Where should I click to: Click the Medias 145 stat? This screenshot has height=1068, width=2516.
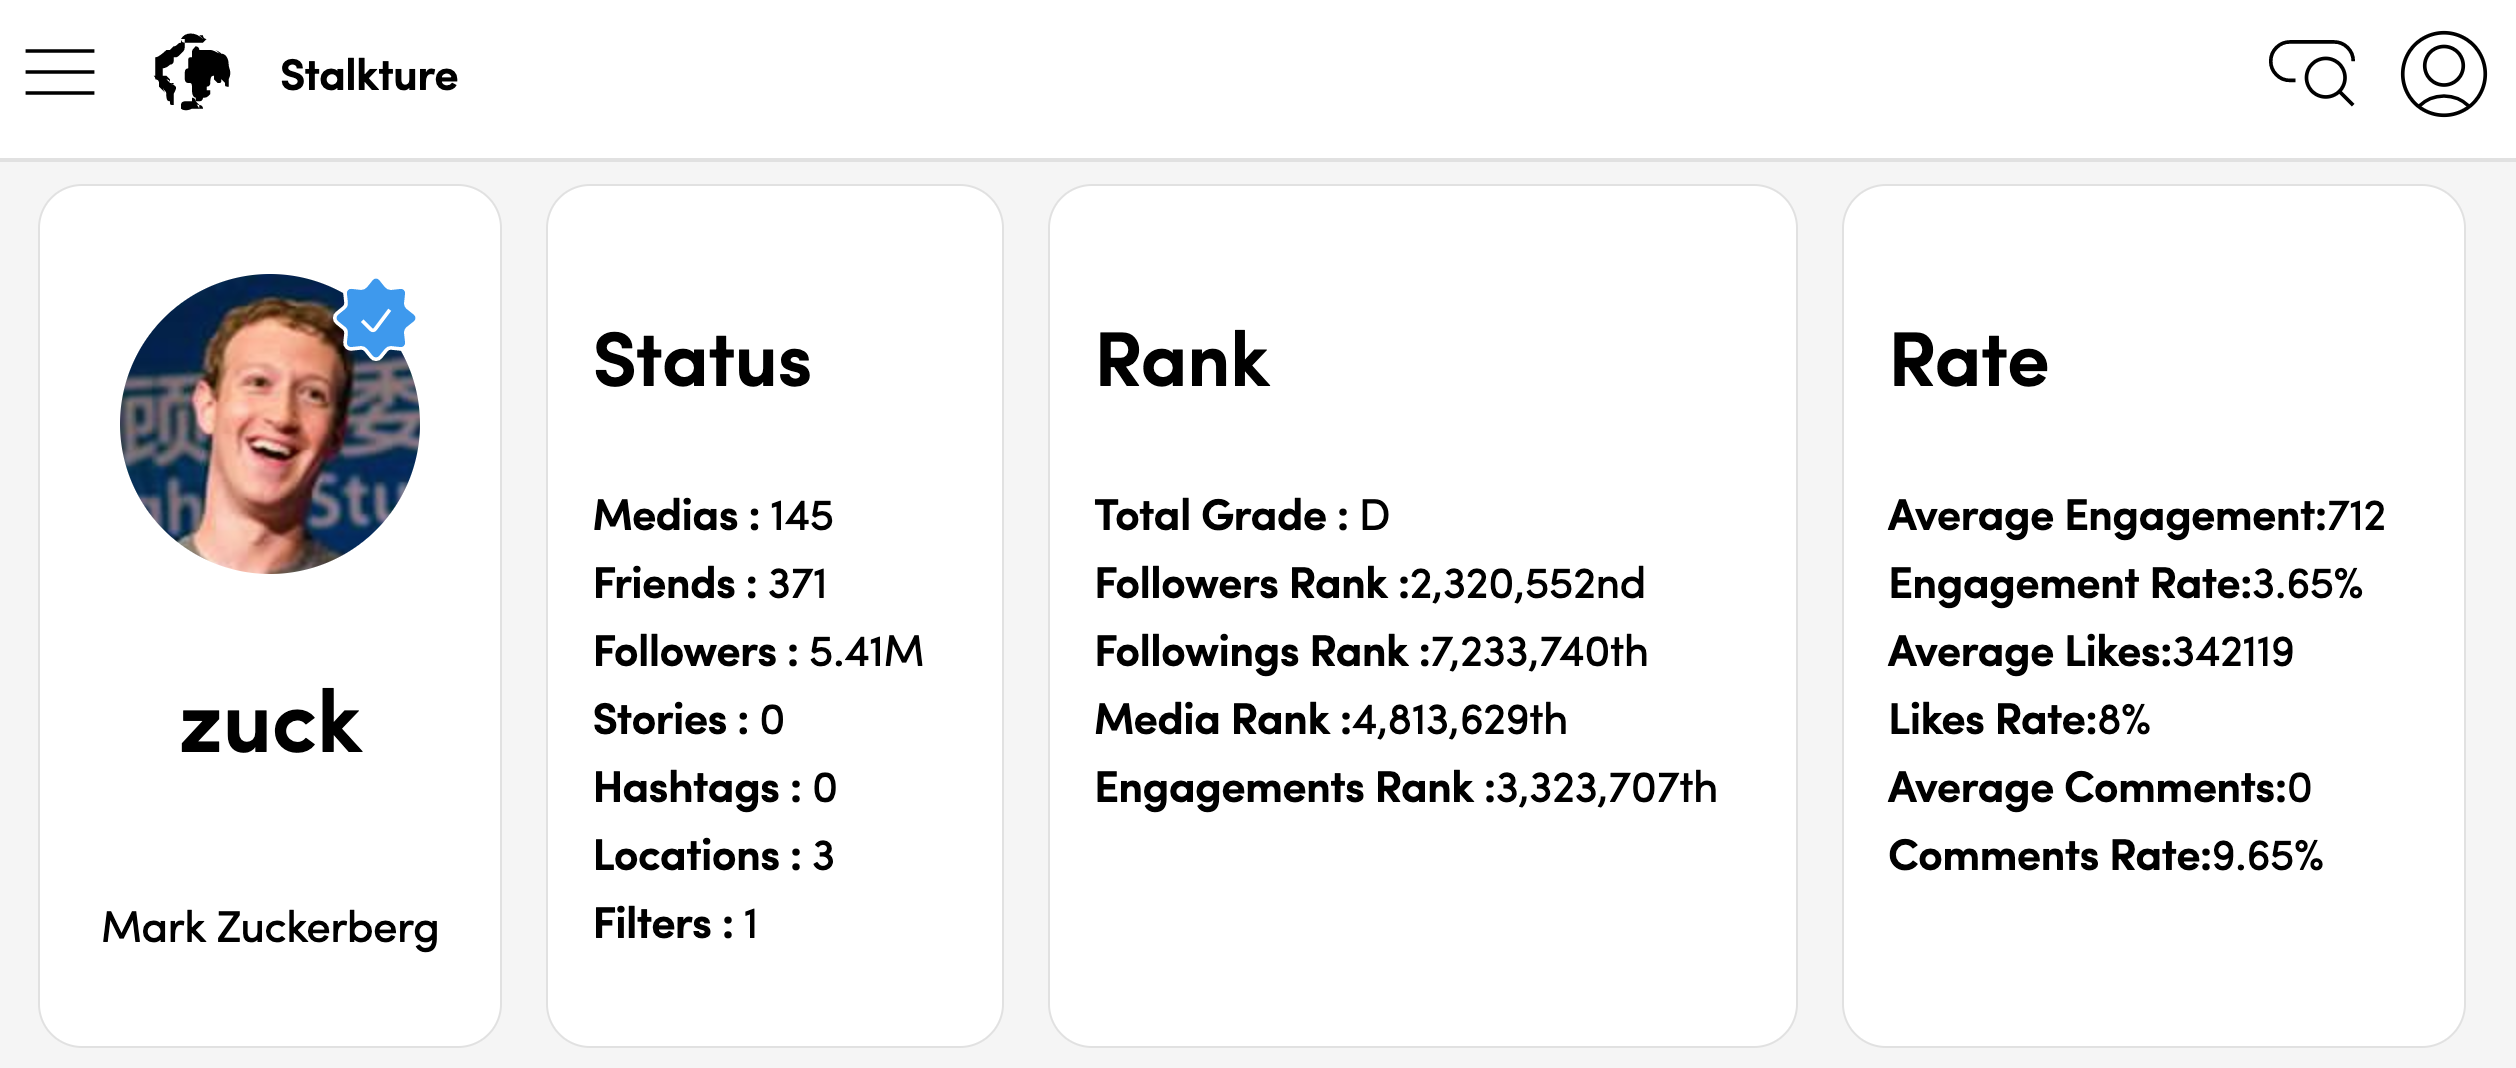coord(713,516)
